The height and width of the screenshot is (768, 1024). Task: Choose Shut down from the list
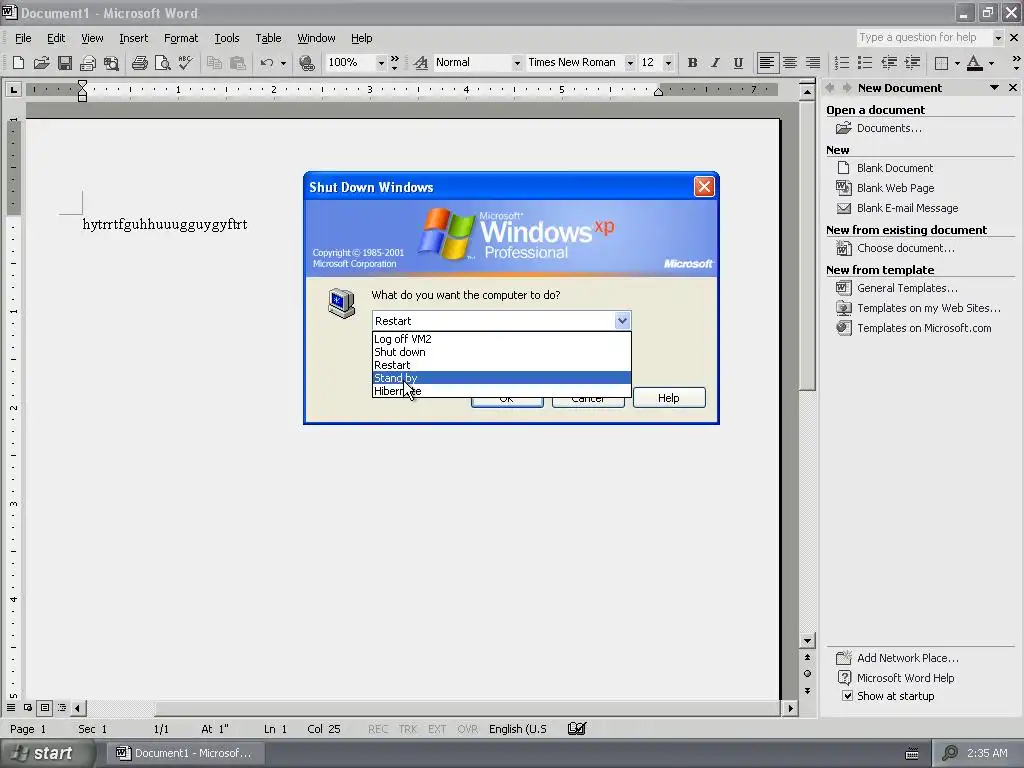click(502, 352)
